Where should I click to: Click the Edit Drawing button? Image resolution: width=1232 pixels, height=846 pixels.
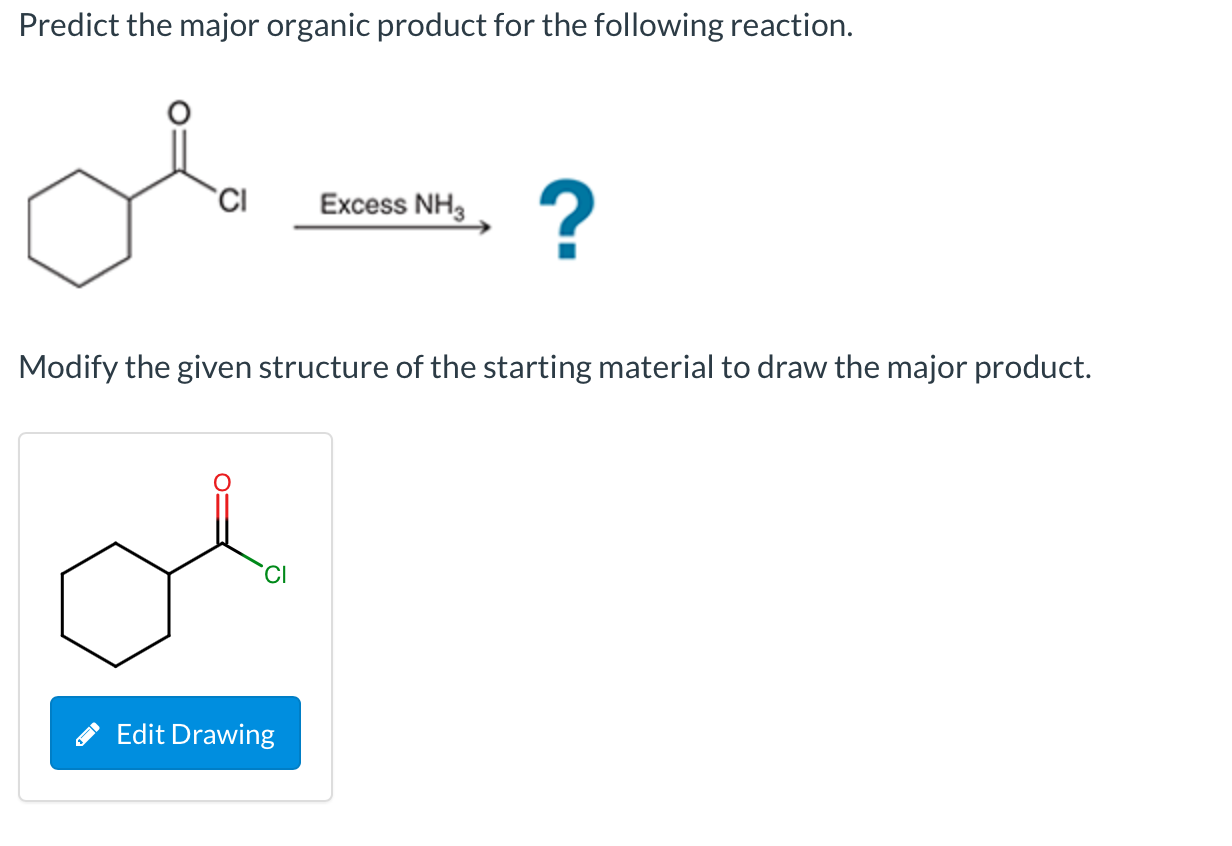pos(175,733)
